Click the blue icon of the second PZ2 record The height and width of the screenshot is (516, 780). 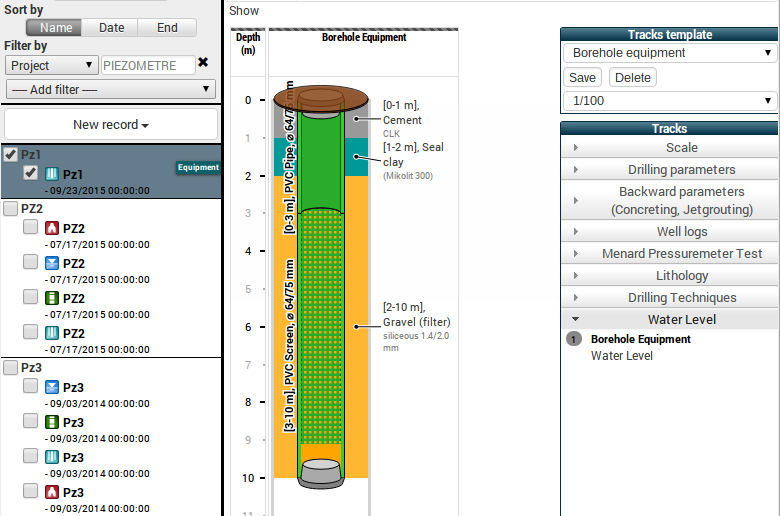click(x=53, y=264)
